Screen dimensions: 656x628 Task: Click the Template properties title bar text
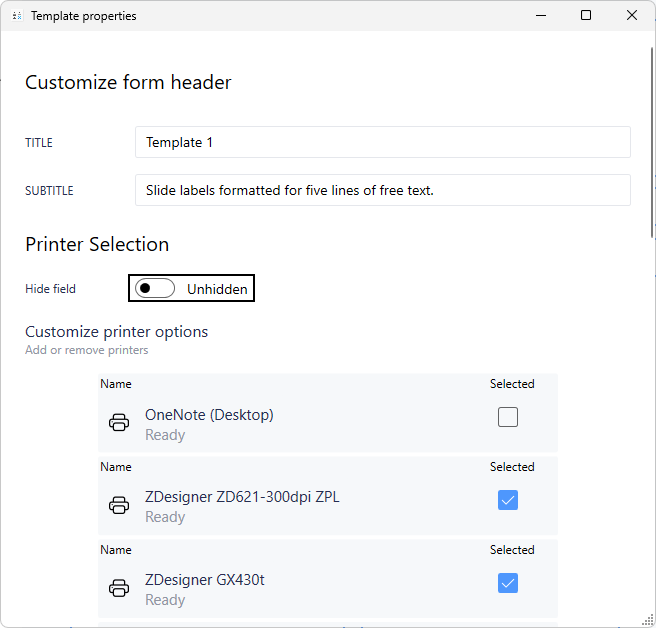83,16
